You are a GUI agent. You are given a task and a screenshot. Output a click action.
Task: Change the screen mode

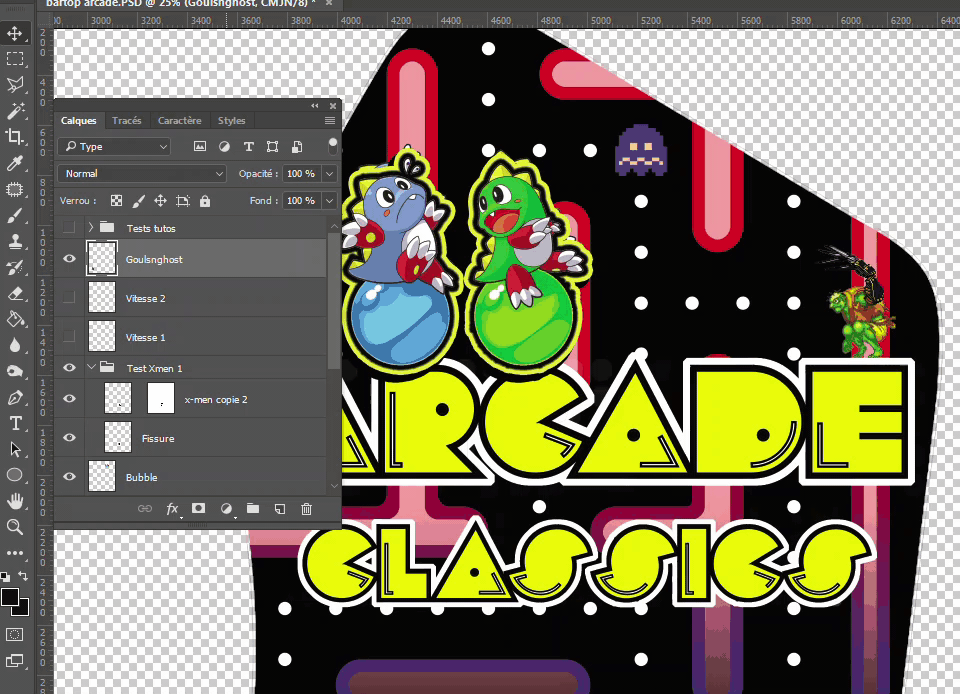tap(15, 660)
